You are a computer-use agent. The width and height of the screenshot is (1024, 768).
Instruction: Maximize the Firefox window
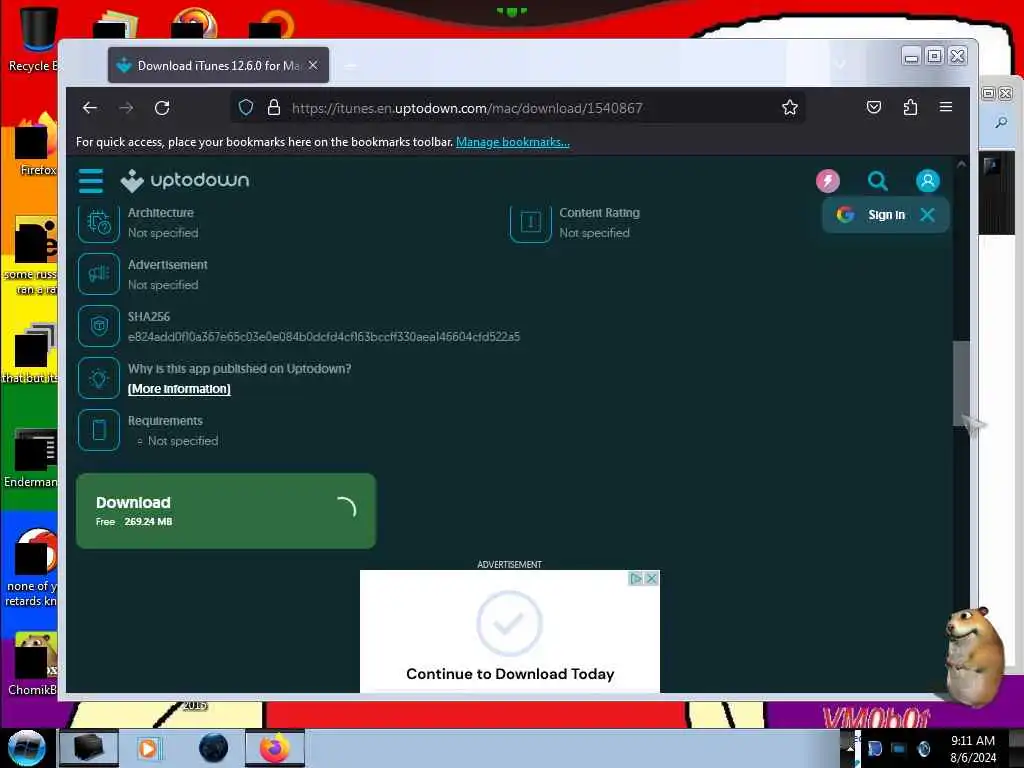click(935, 56)
